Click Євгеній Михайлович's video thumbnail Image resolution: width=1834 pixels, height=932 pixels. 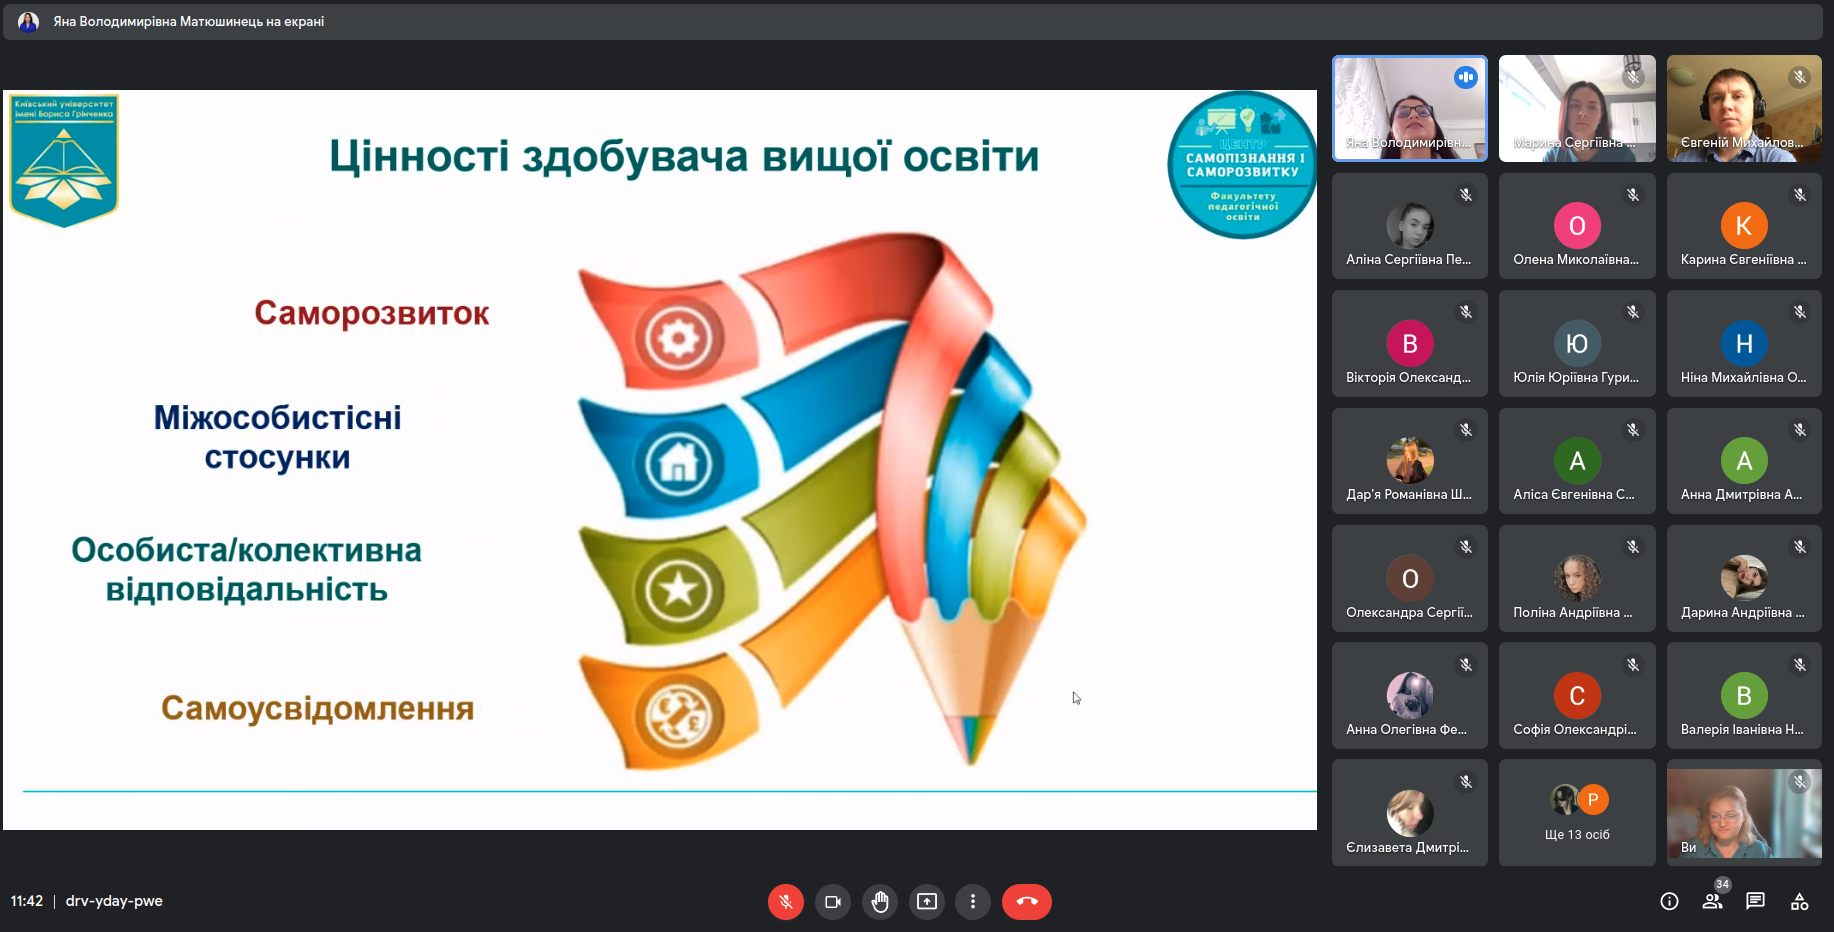[1743, 108]
